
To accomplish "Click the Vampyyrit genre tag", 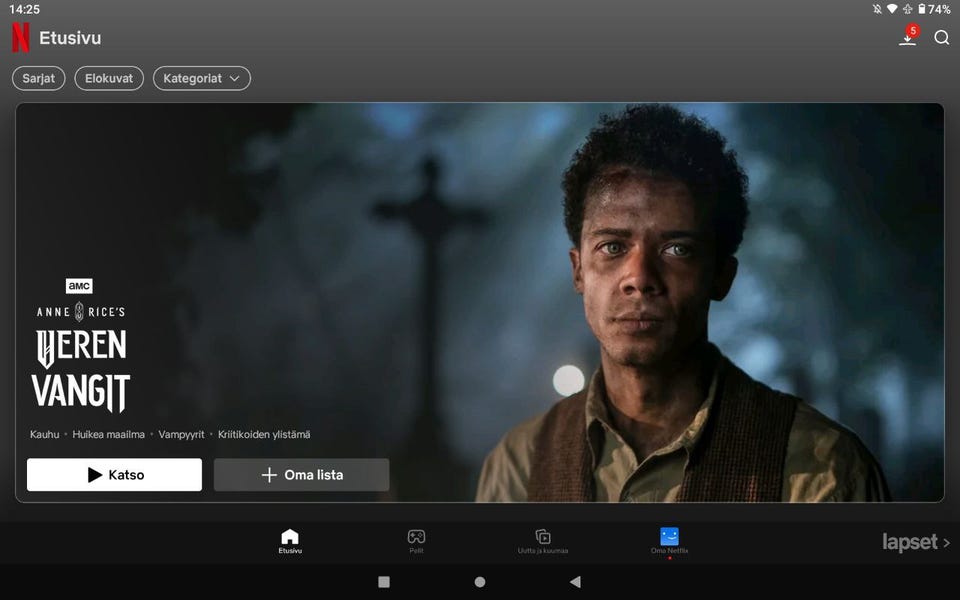I will [x=181, y=434].
